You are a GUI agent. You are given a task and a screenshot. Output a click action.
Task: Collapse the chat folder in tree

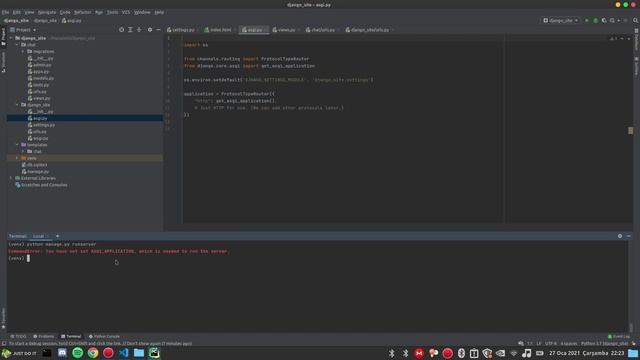tap(17, 44)
